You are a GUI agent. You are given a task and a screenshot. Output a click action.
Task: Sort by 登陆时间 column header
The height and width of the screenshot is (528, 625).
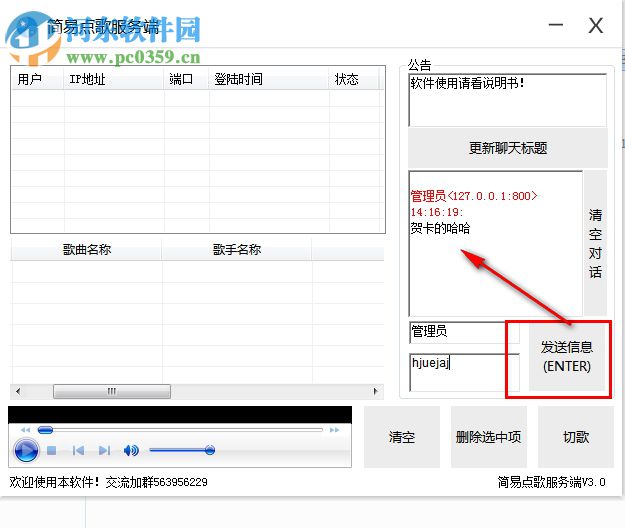[x=269, y=79]
